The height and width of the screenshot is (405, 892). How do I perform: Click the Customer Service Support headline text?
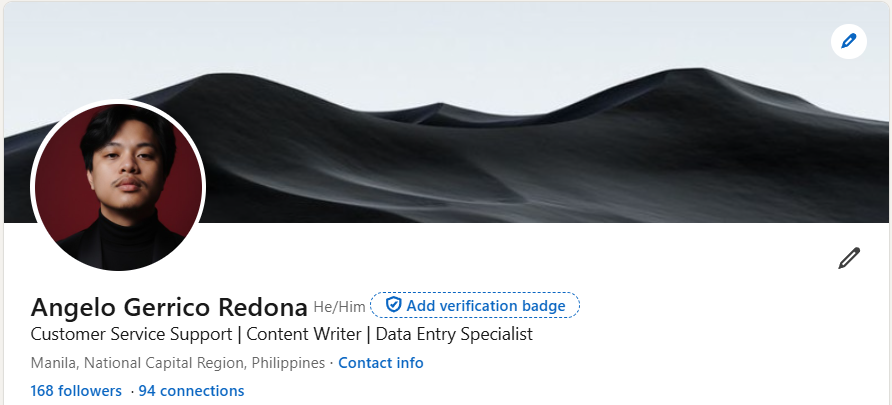pyautogui.click(x=131, y=334)
